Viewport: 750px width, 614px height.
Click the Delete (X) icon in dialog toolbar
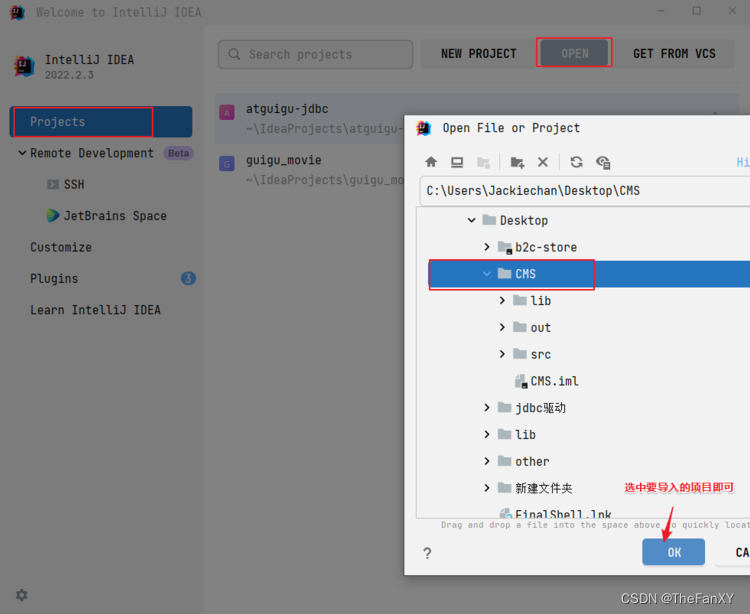pos(542,162)
